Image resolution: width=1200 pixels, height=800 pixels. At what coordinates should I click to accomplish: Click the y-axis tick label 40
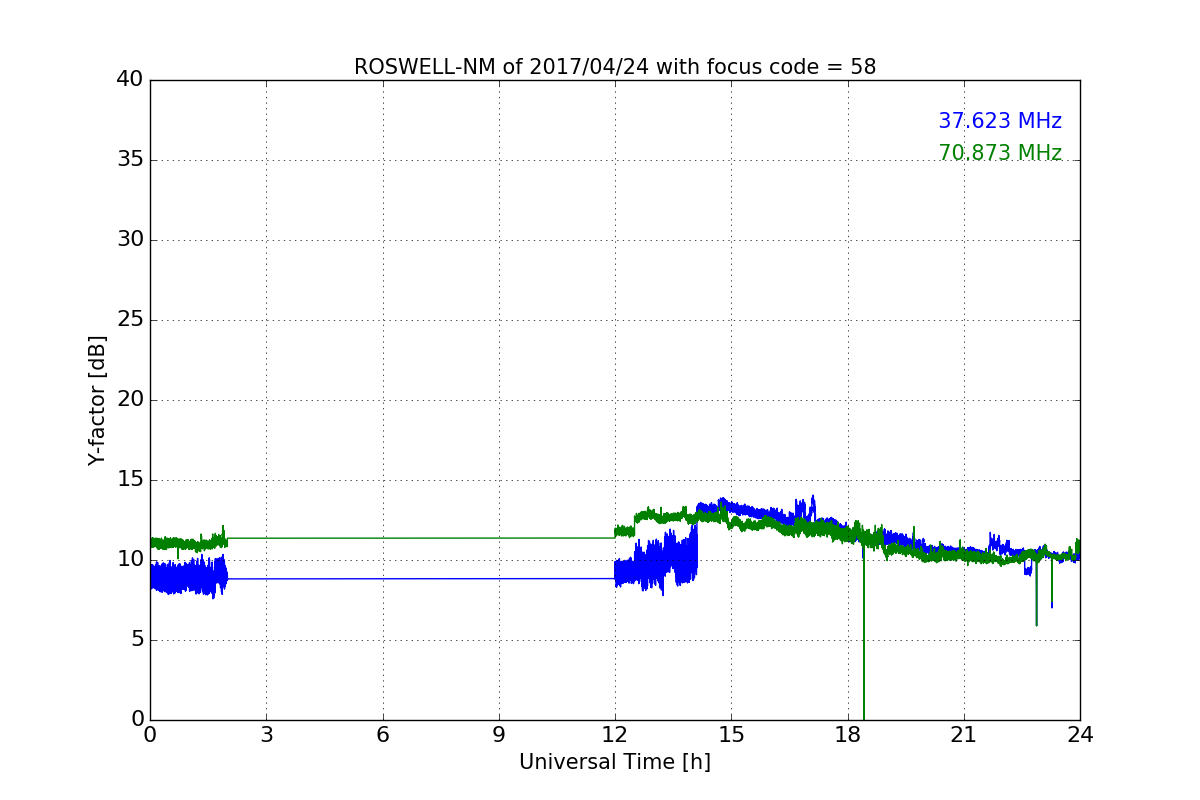(130, 80)
